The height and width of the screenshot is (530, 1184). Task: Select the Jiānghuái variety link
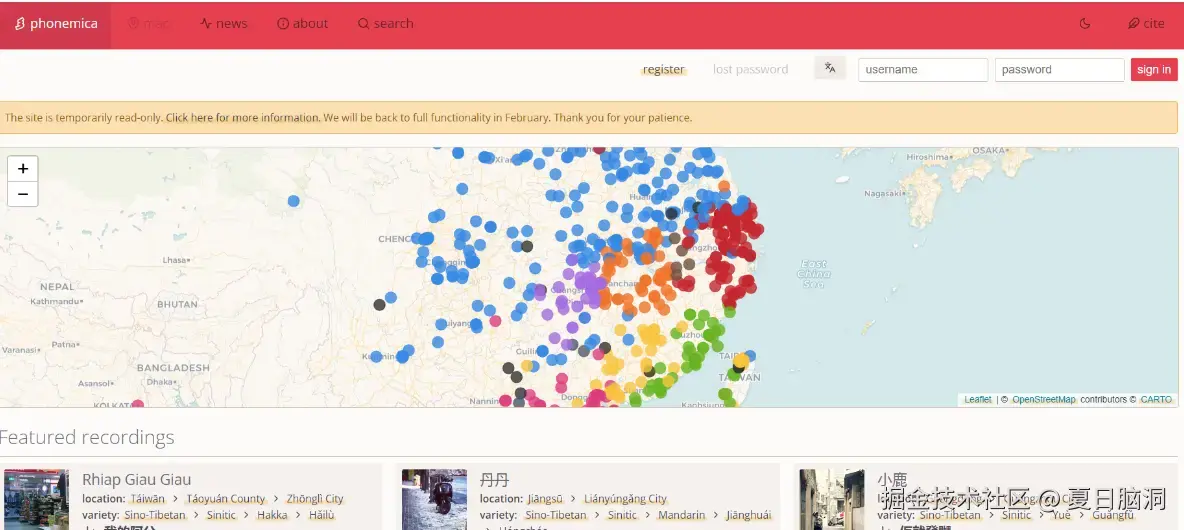[749, 516]
